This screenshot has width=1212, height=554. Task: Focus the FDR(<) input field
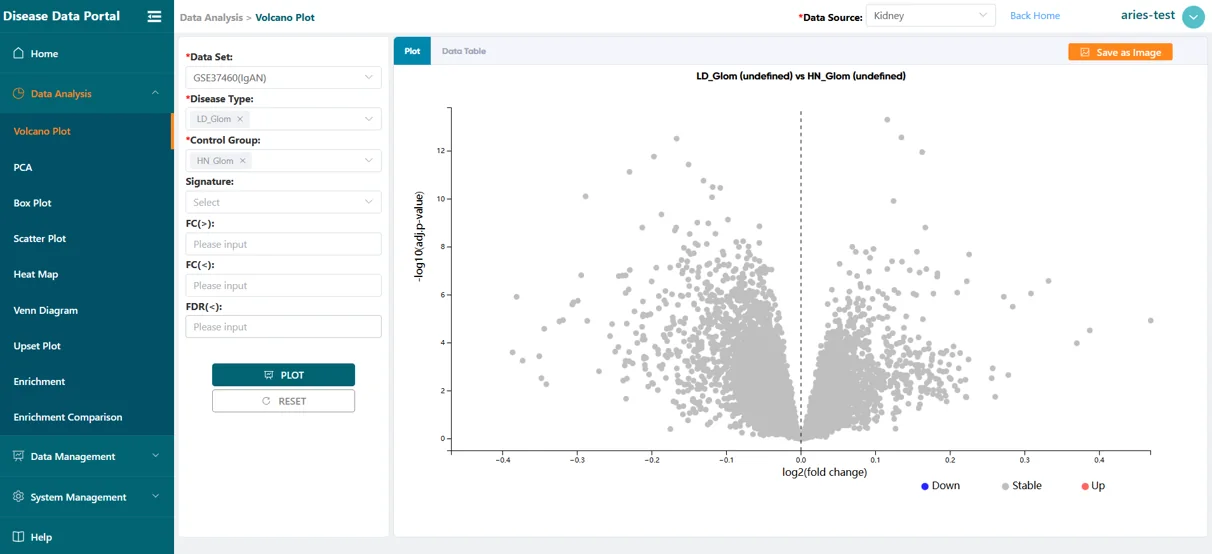click(283, 327)
